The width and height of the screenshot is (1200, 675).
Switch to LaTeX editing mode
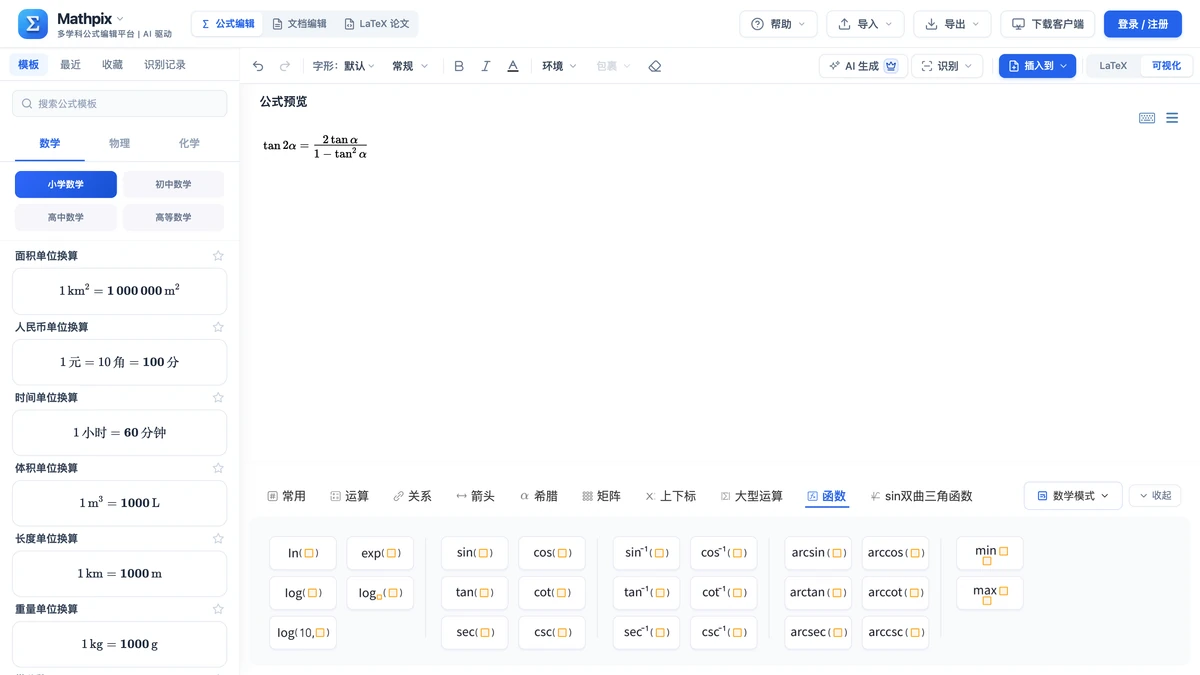pos(1113,66)
